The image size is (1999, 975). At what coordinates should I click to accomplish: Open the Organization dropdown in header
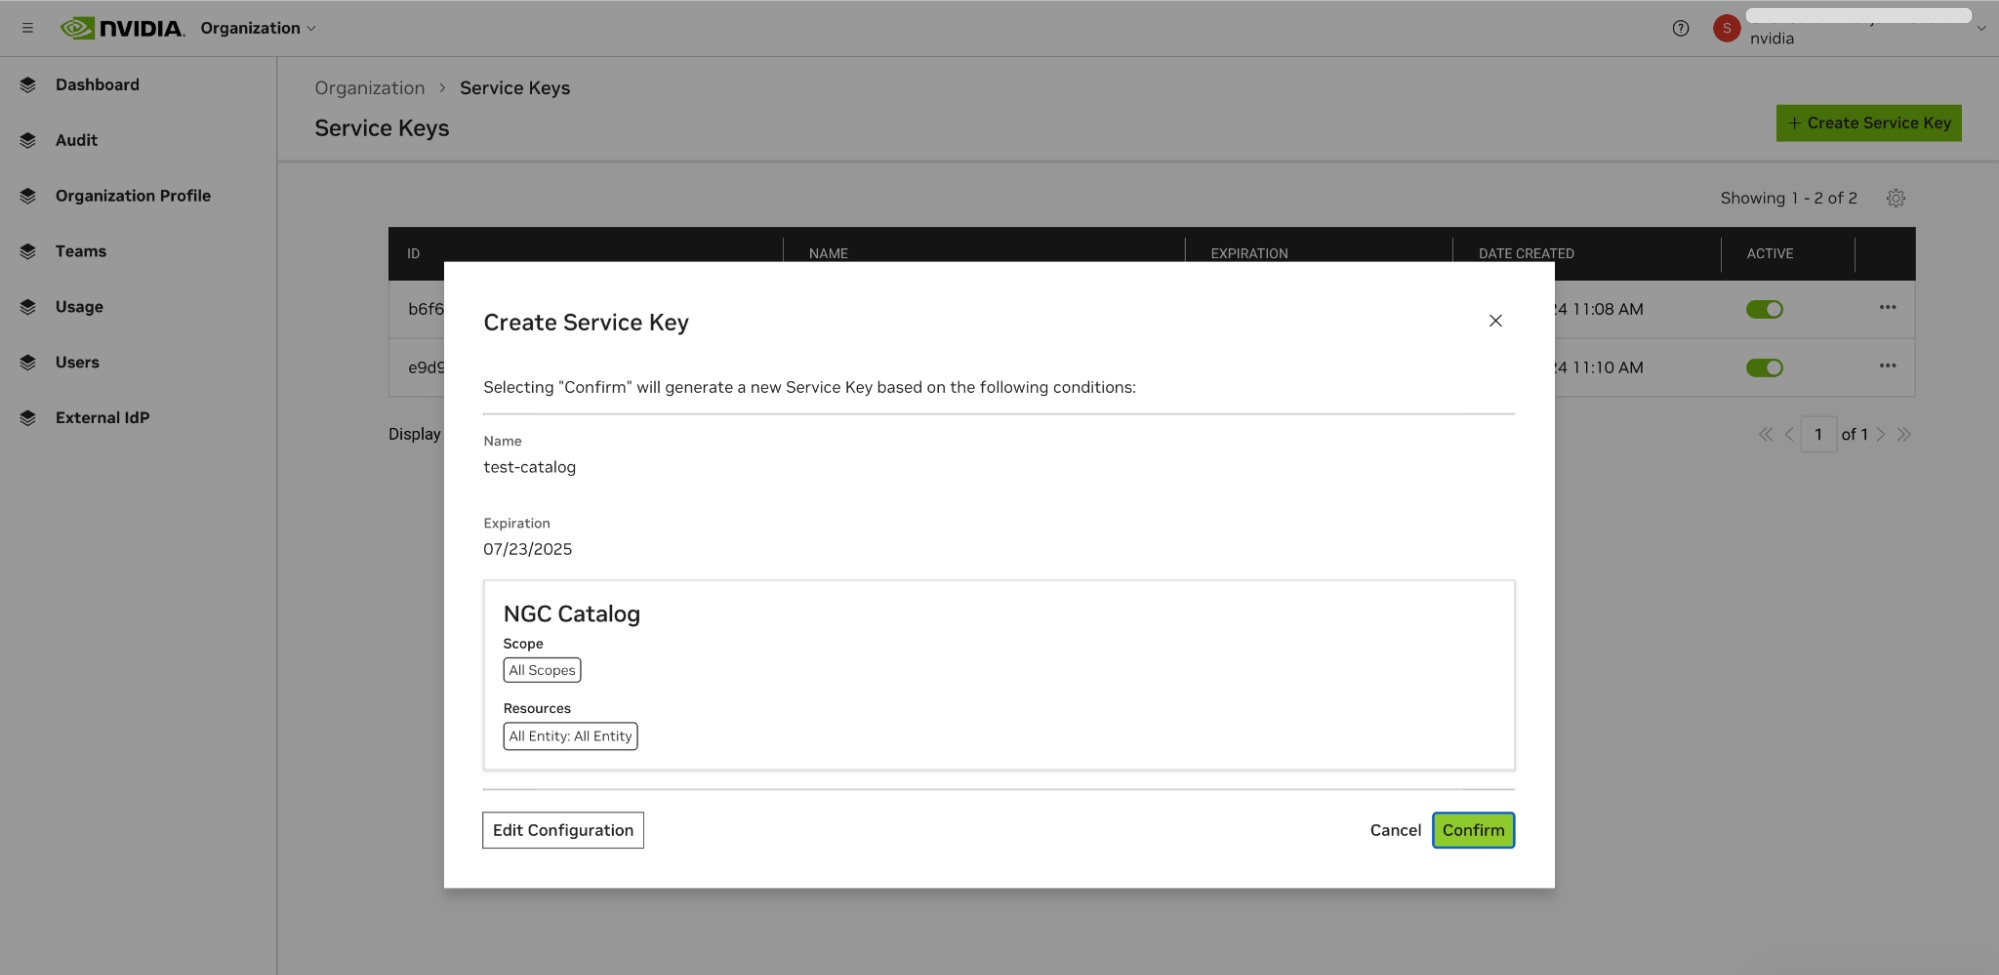[258, 28]
